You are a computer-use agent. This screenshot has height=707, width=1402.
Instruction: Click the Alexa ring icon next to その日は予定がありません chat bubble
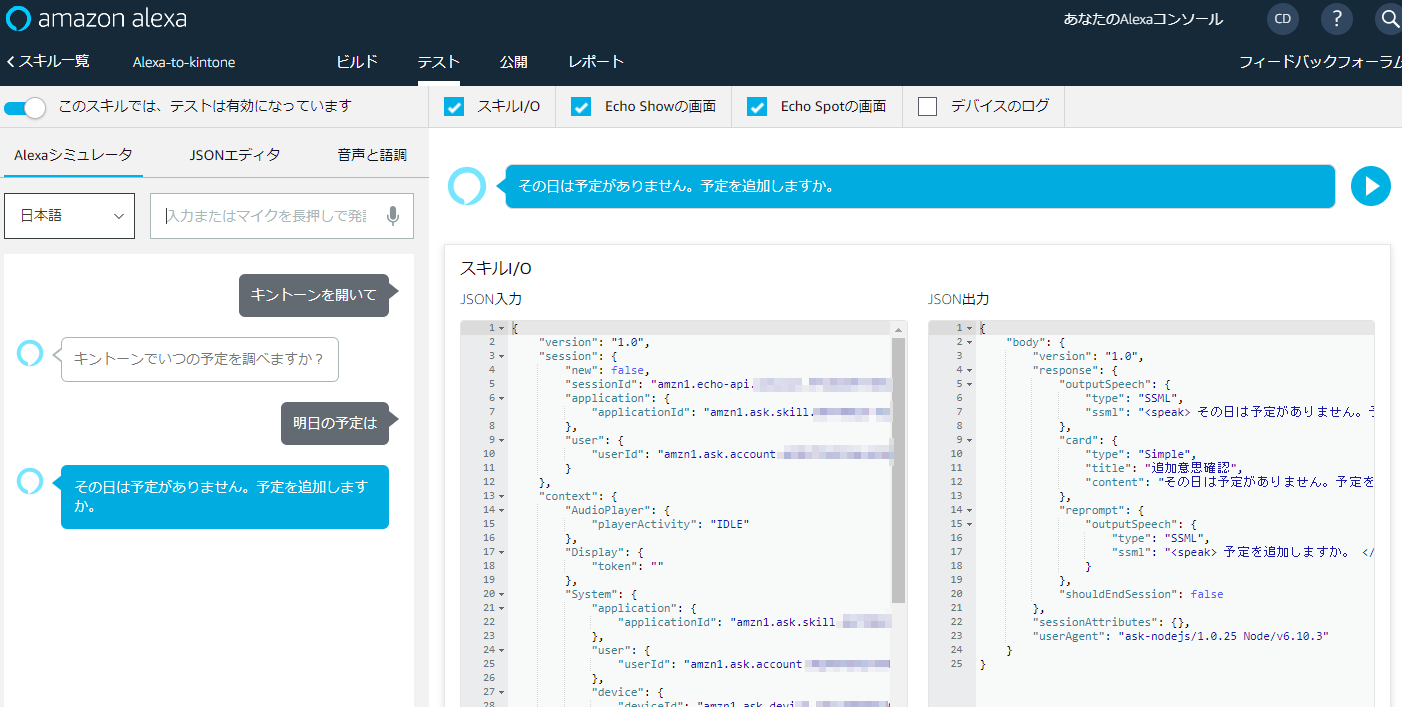pyautogui.click(x=31, y=481)
